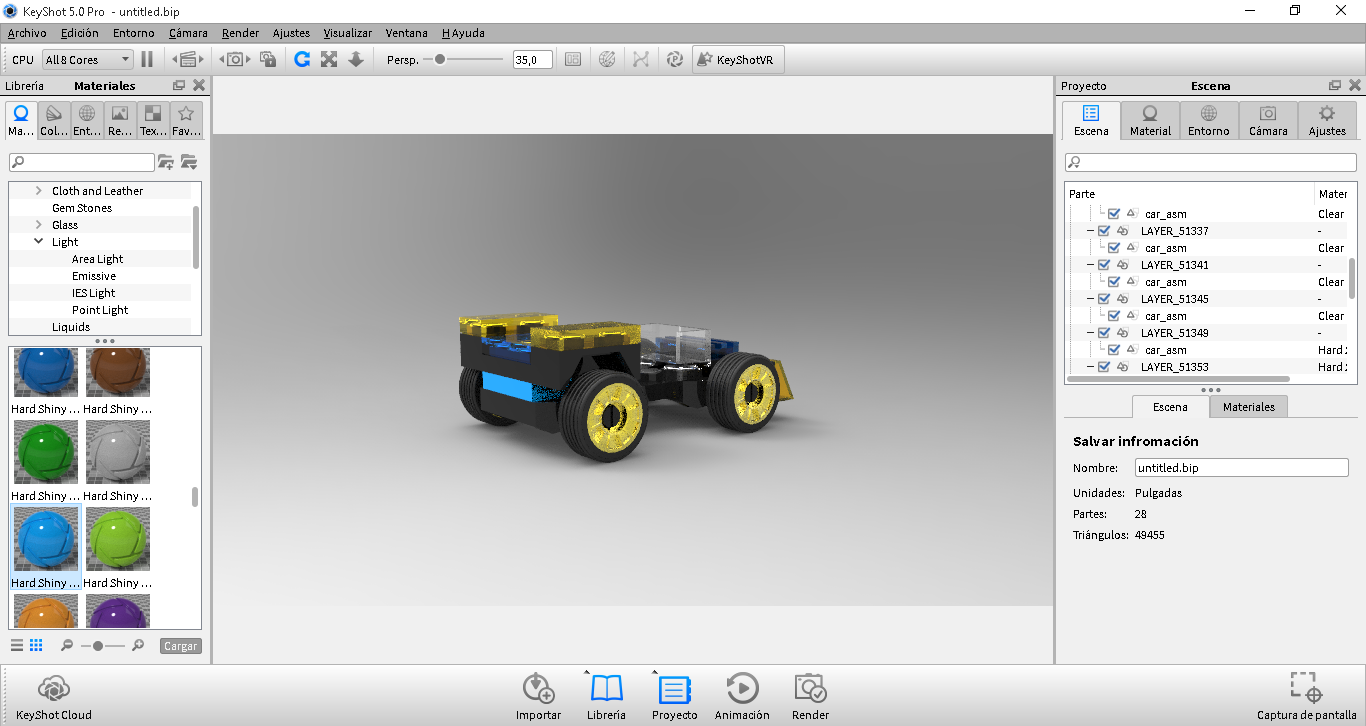Screen dimensions: 1366x726
Task: Toggle visibility checkbox of LAYER_51349
Action: tap(1104, 333)
